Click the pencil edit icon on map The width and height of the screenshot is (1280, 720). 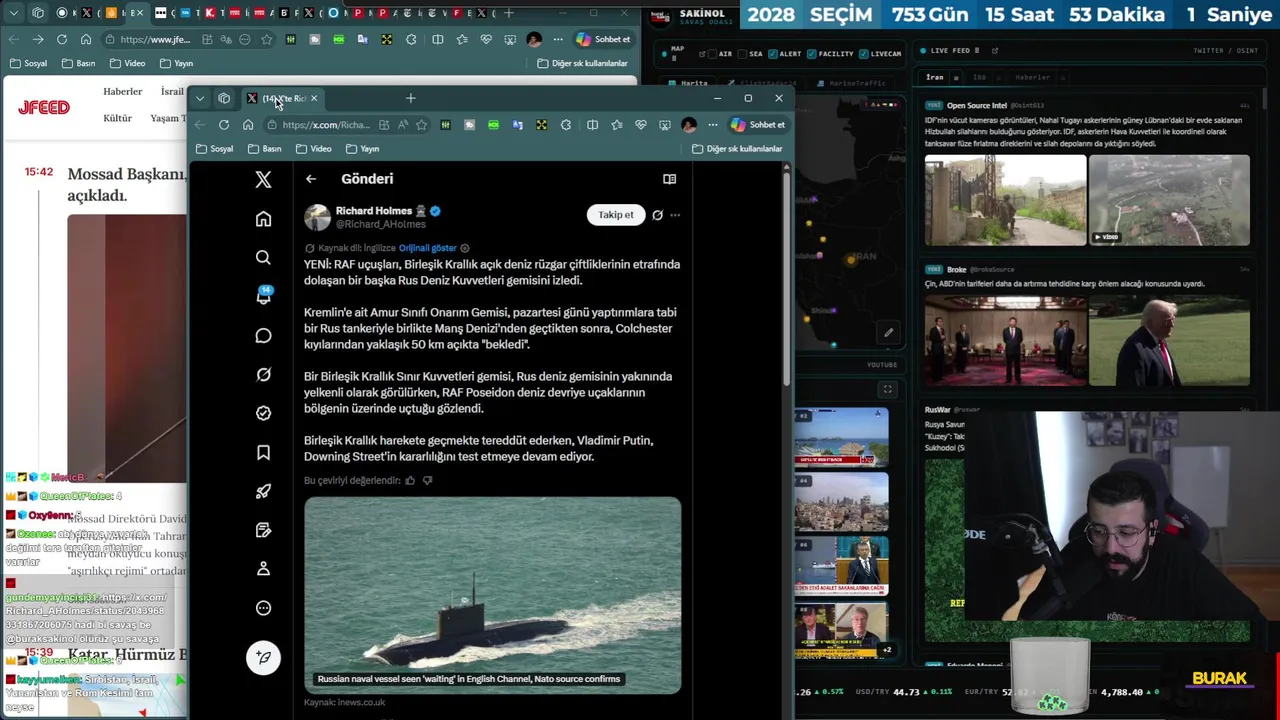(888, 333)
